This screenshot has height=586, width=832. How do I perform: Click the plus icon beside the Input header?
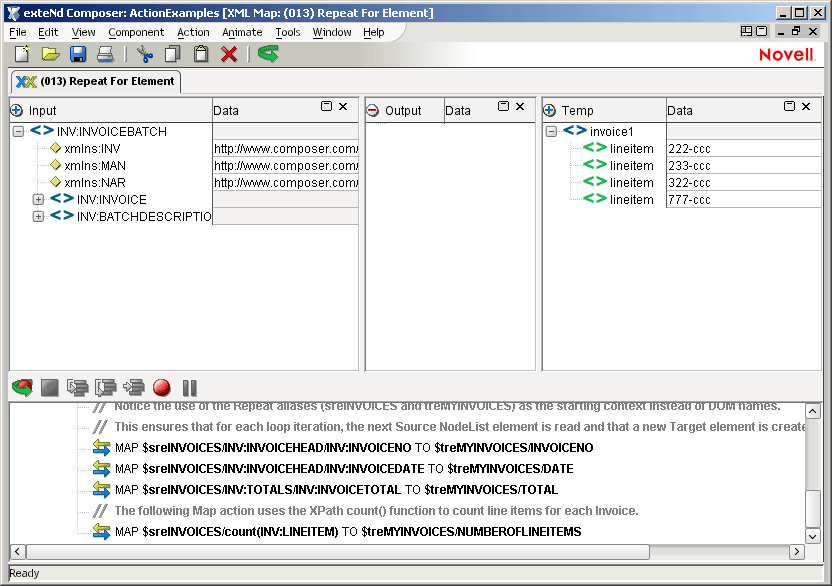pyautogui.click(x=16, y=110)
